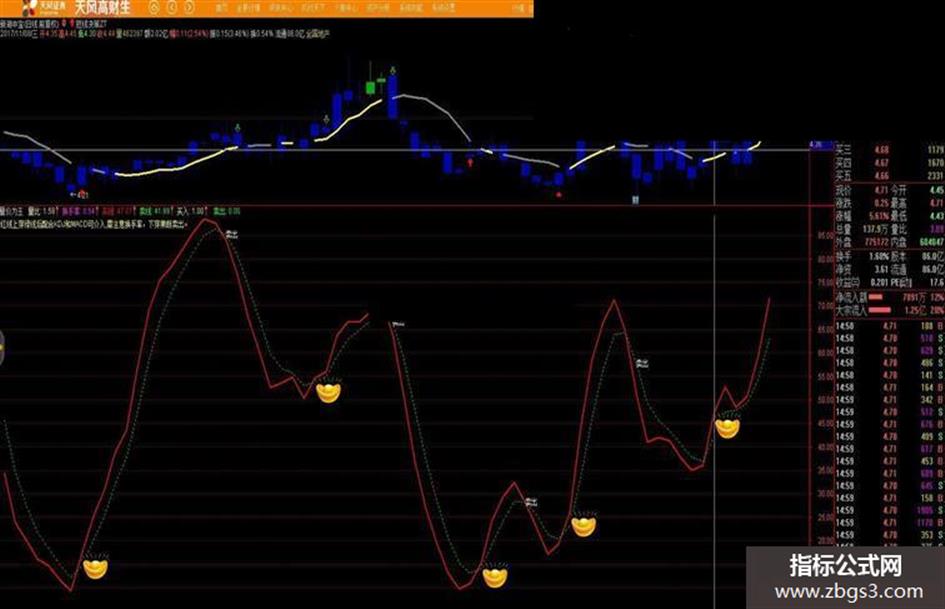Click the 量比 1.58 indicator label
Image resolution: width=945 pixels, height=609 pixels.
(43, 212)
